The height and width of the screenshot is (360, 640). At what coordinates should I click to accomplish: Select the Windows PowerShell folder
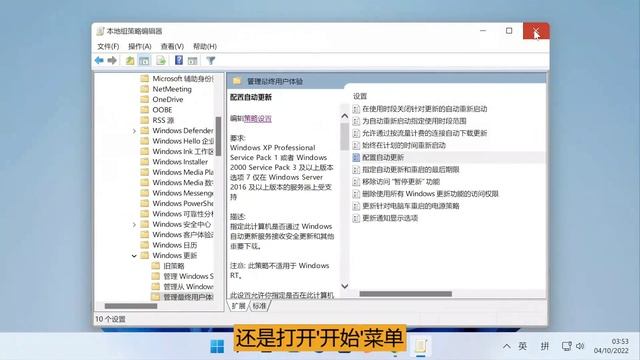(183, 203)
